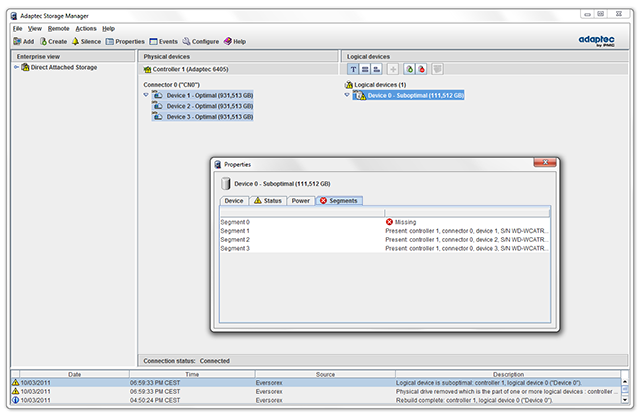Click Configure in the toolbar
This screenshot has height=414, width=640.
201,42
